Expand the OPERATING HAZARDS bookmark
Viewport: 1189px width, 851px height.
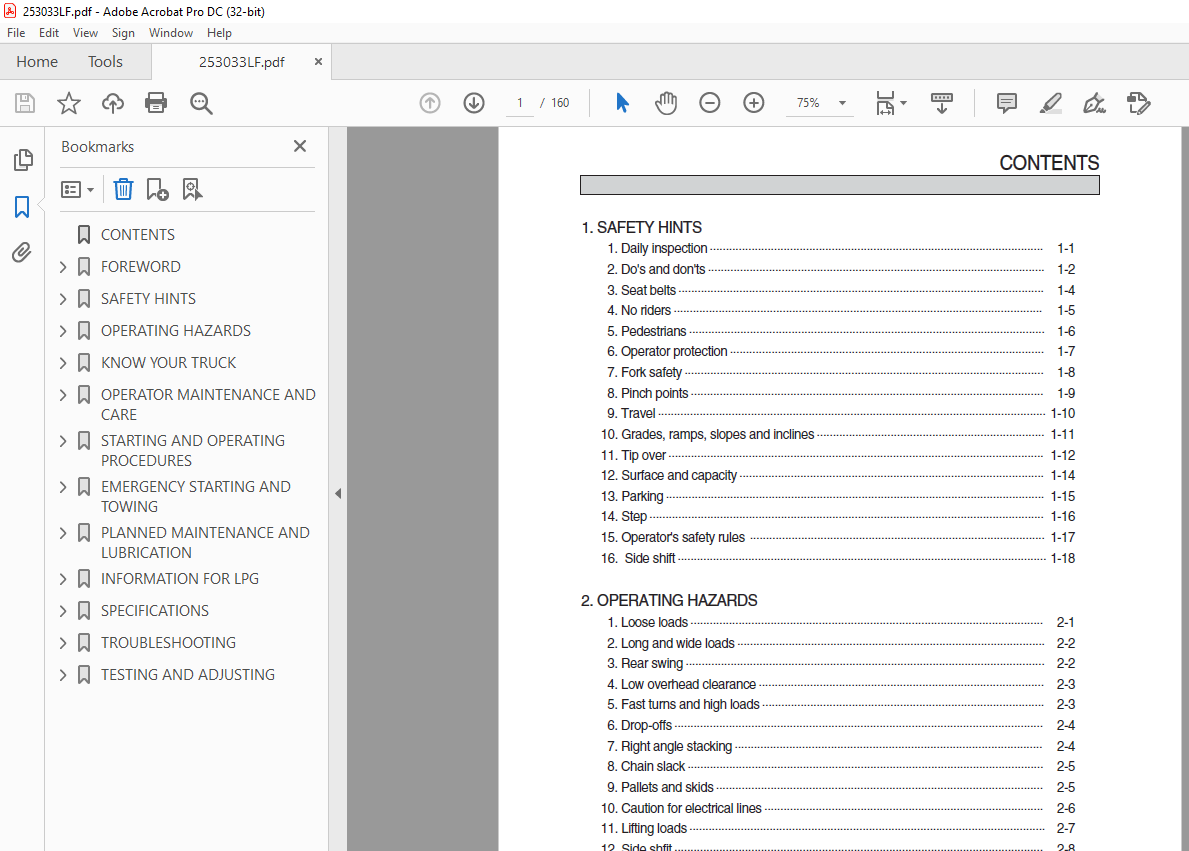click(63, 331)
